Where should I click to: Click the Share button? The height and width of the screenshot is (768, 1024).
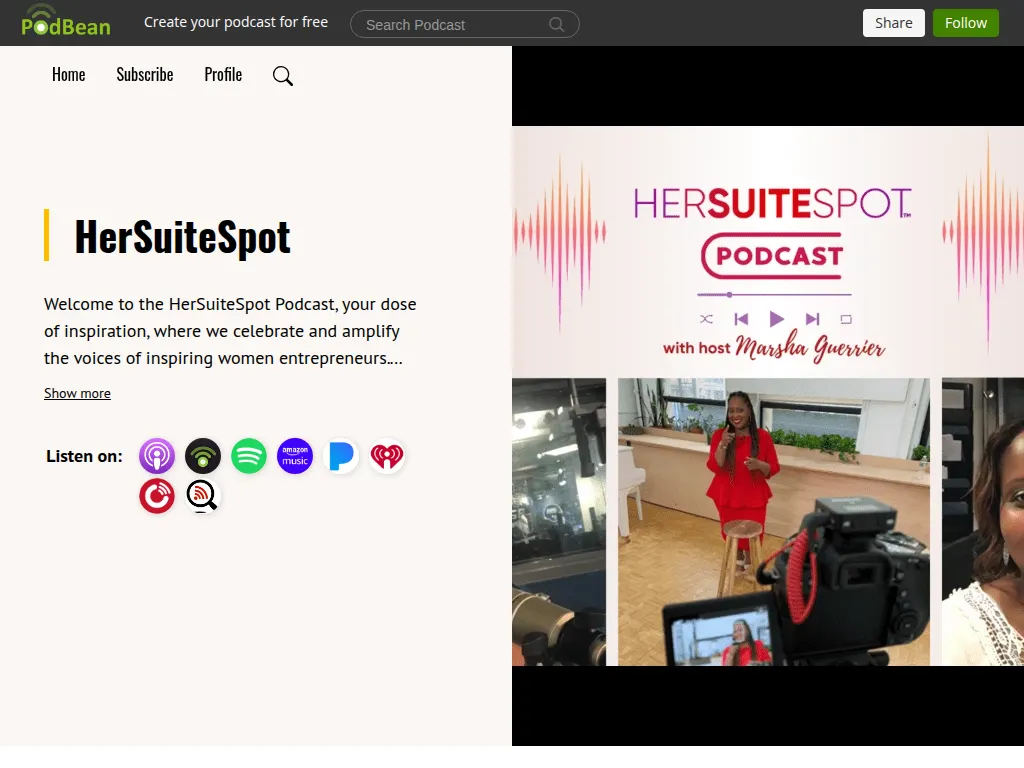pos(893,23)
